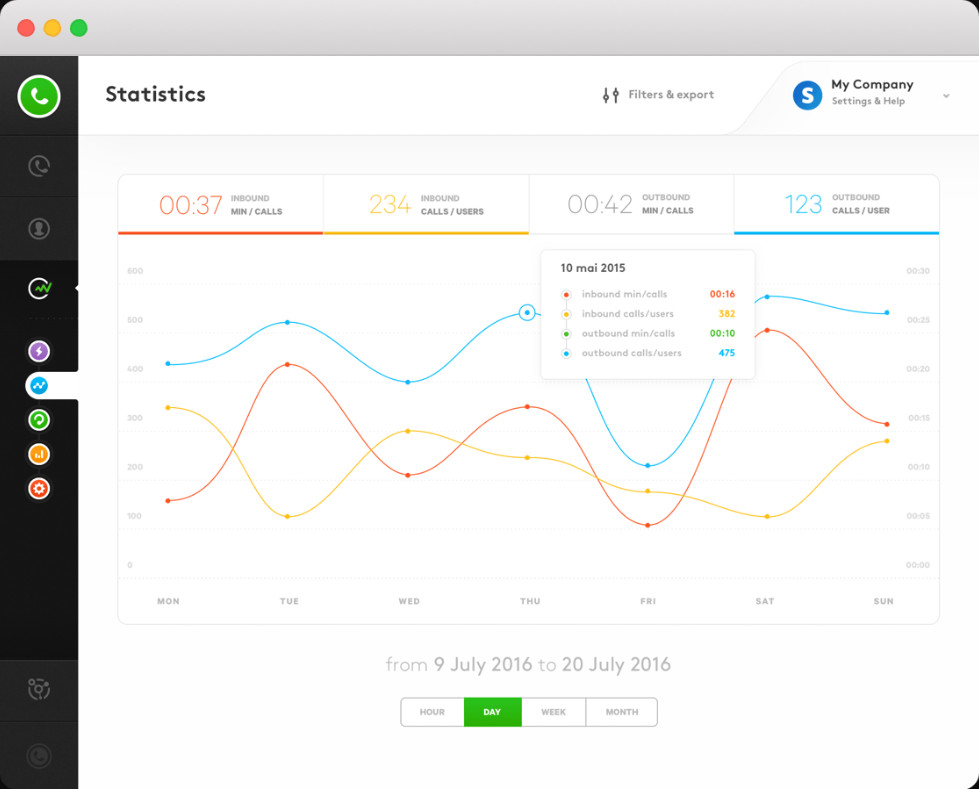The width and height of the screenshot is (979, 789).
Task: Click tooltip row inbound calls/users
Action: click(x=648, y=314)
